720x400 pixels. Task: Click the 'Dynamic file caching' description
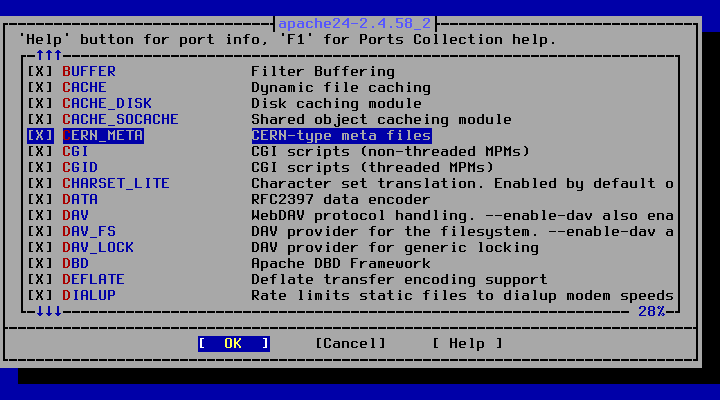coord(341,88)
